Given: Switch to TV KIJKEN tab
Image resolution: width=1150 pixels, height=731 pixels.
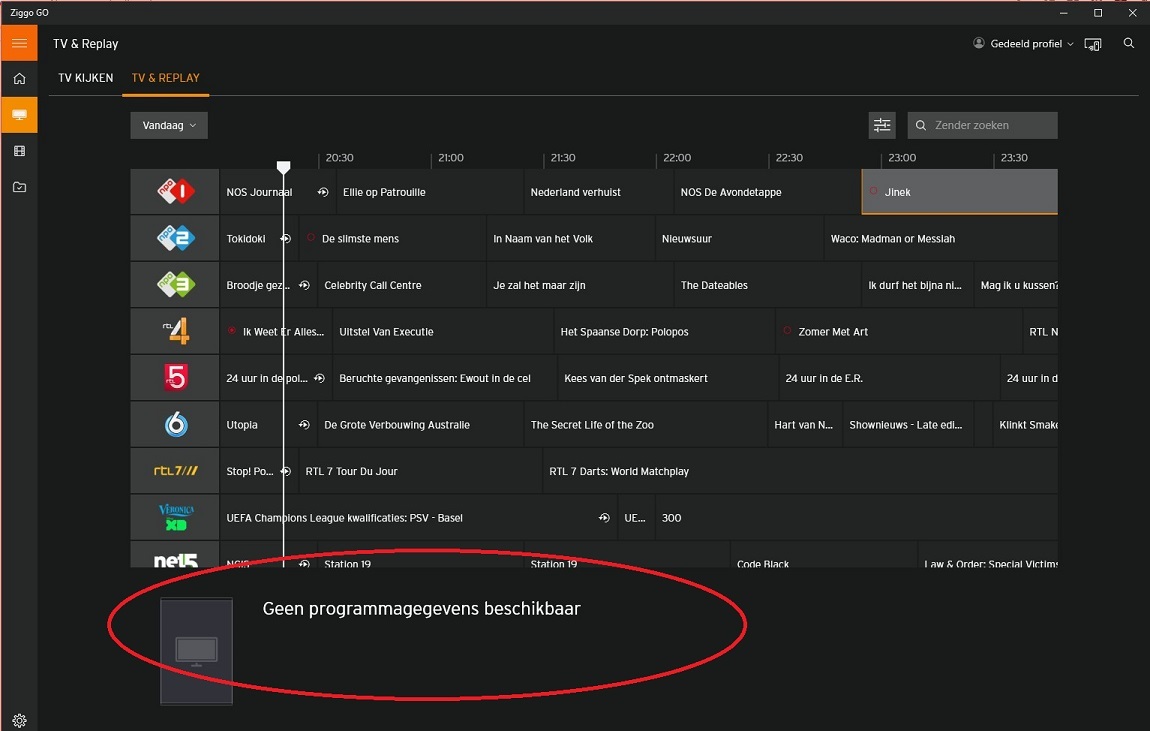Looking at the screenshot, I should (x=86, y=78).
